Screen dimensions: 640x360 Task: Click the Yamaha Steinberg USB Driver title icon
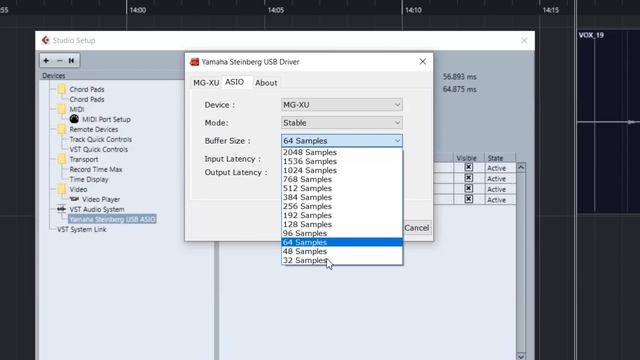(195, 62)
